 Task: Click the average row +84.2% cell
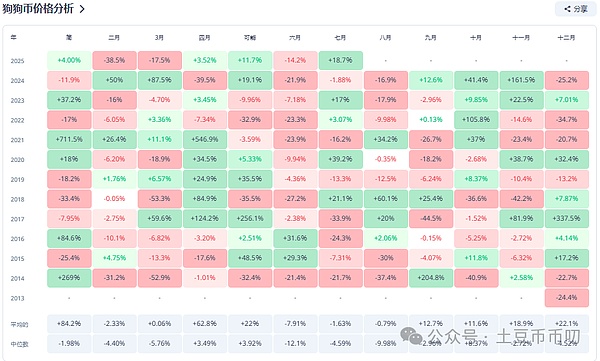point(69,323)
